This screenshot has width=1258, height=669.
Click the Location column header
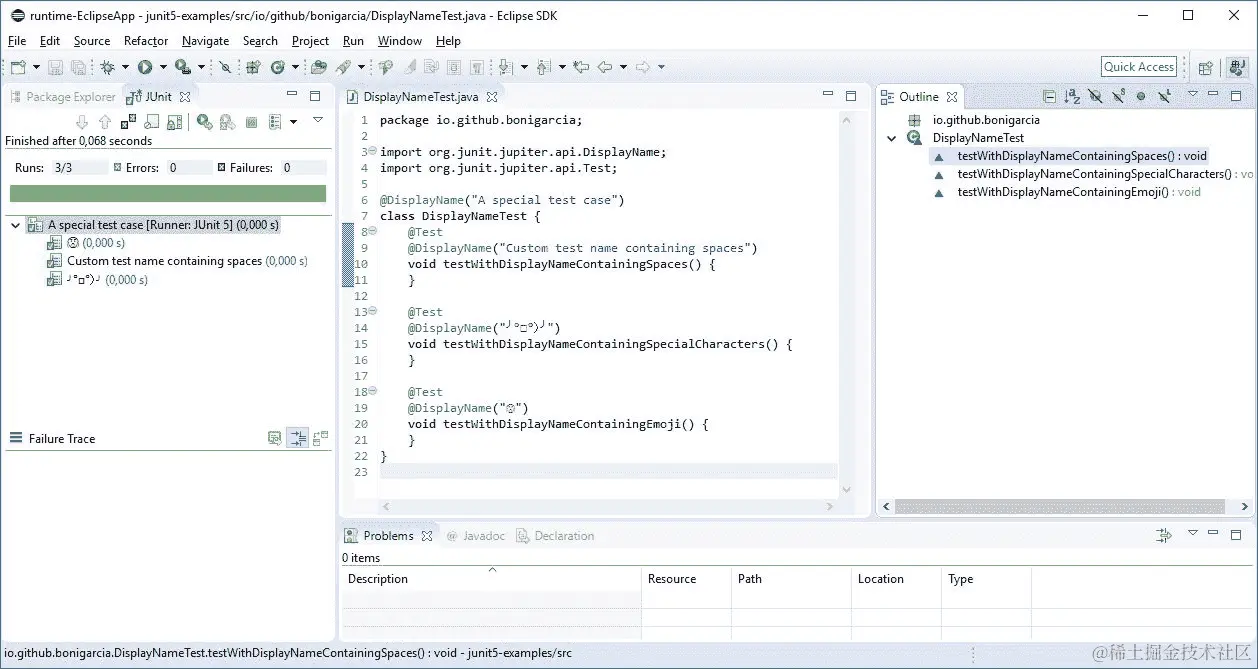tap(896, 579)
